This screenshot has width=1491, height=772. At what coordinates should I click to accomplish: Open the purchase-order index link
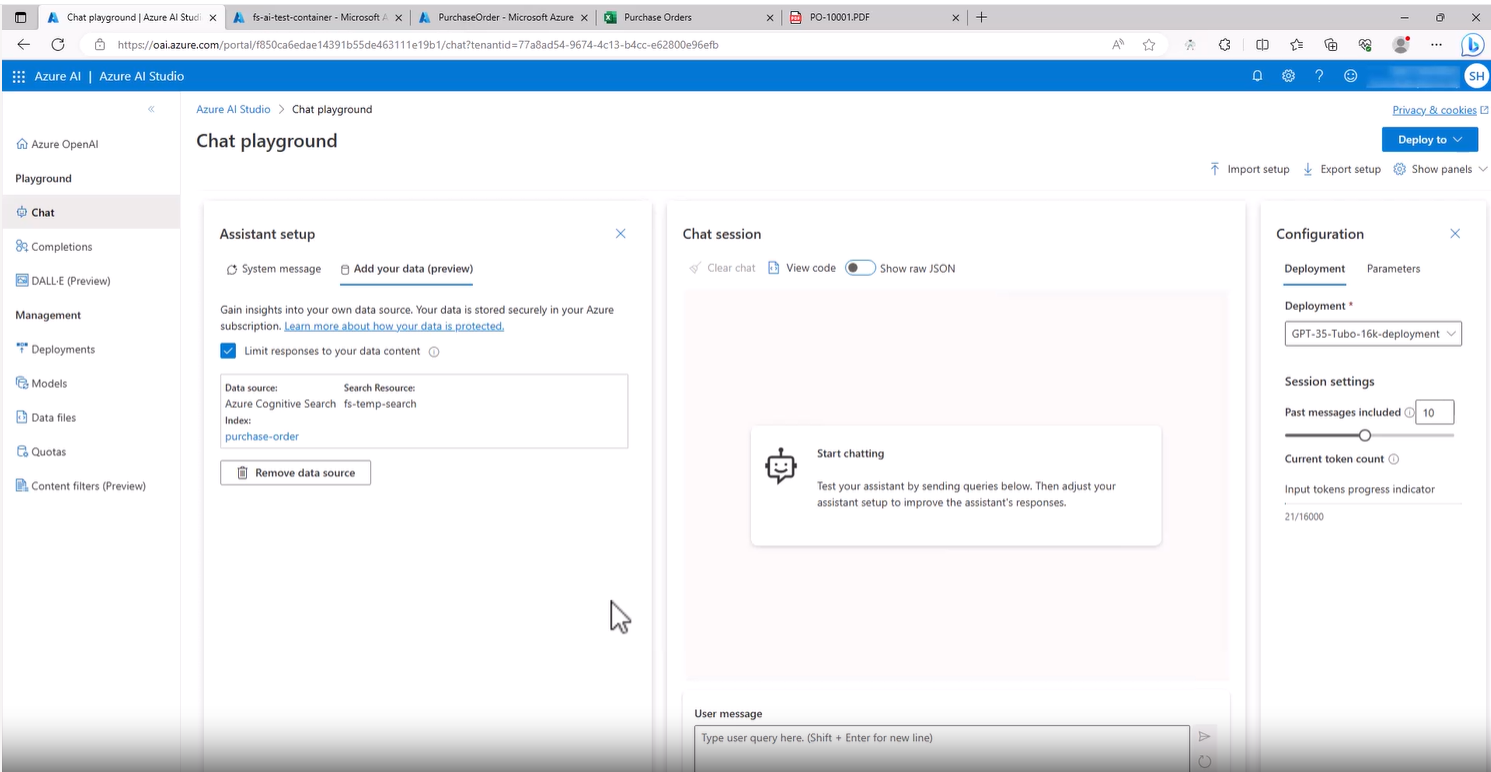[x=261, y=436]
